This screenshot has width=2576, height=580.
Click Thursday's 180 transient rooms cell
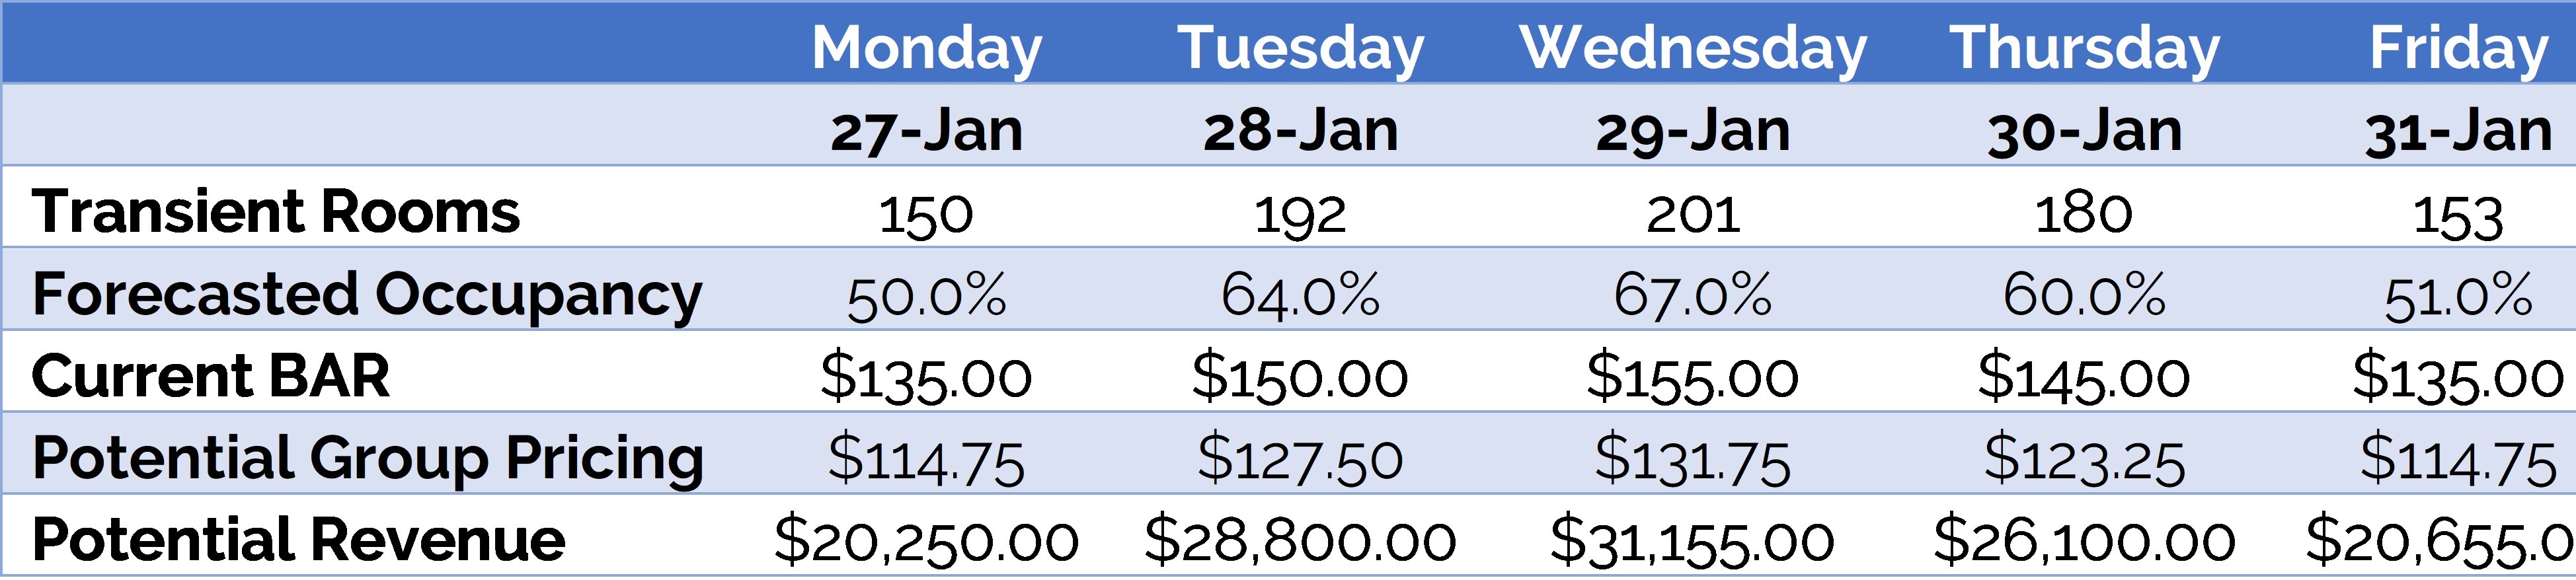click(2084, 214)
